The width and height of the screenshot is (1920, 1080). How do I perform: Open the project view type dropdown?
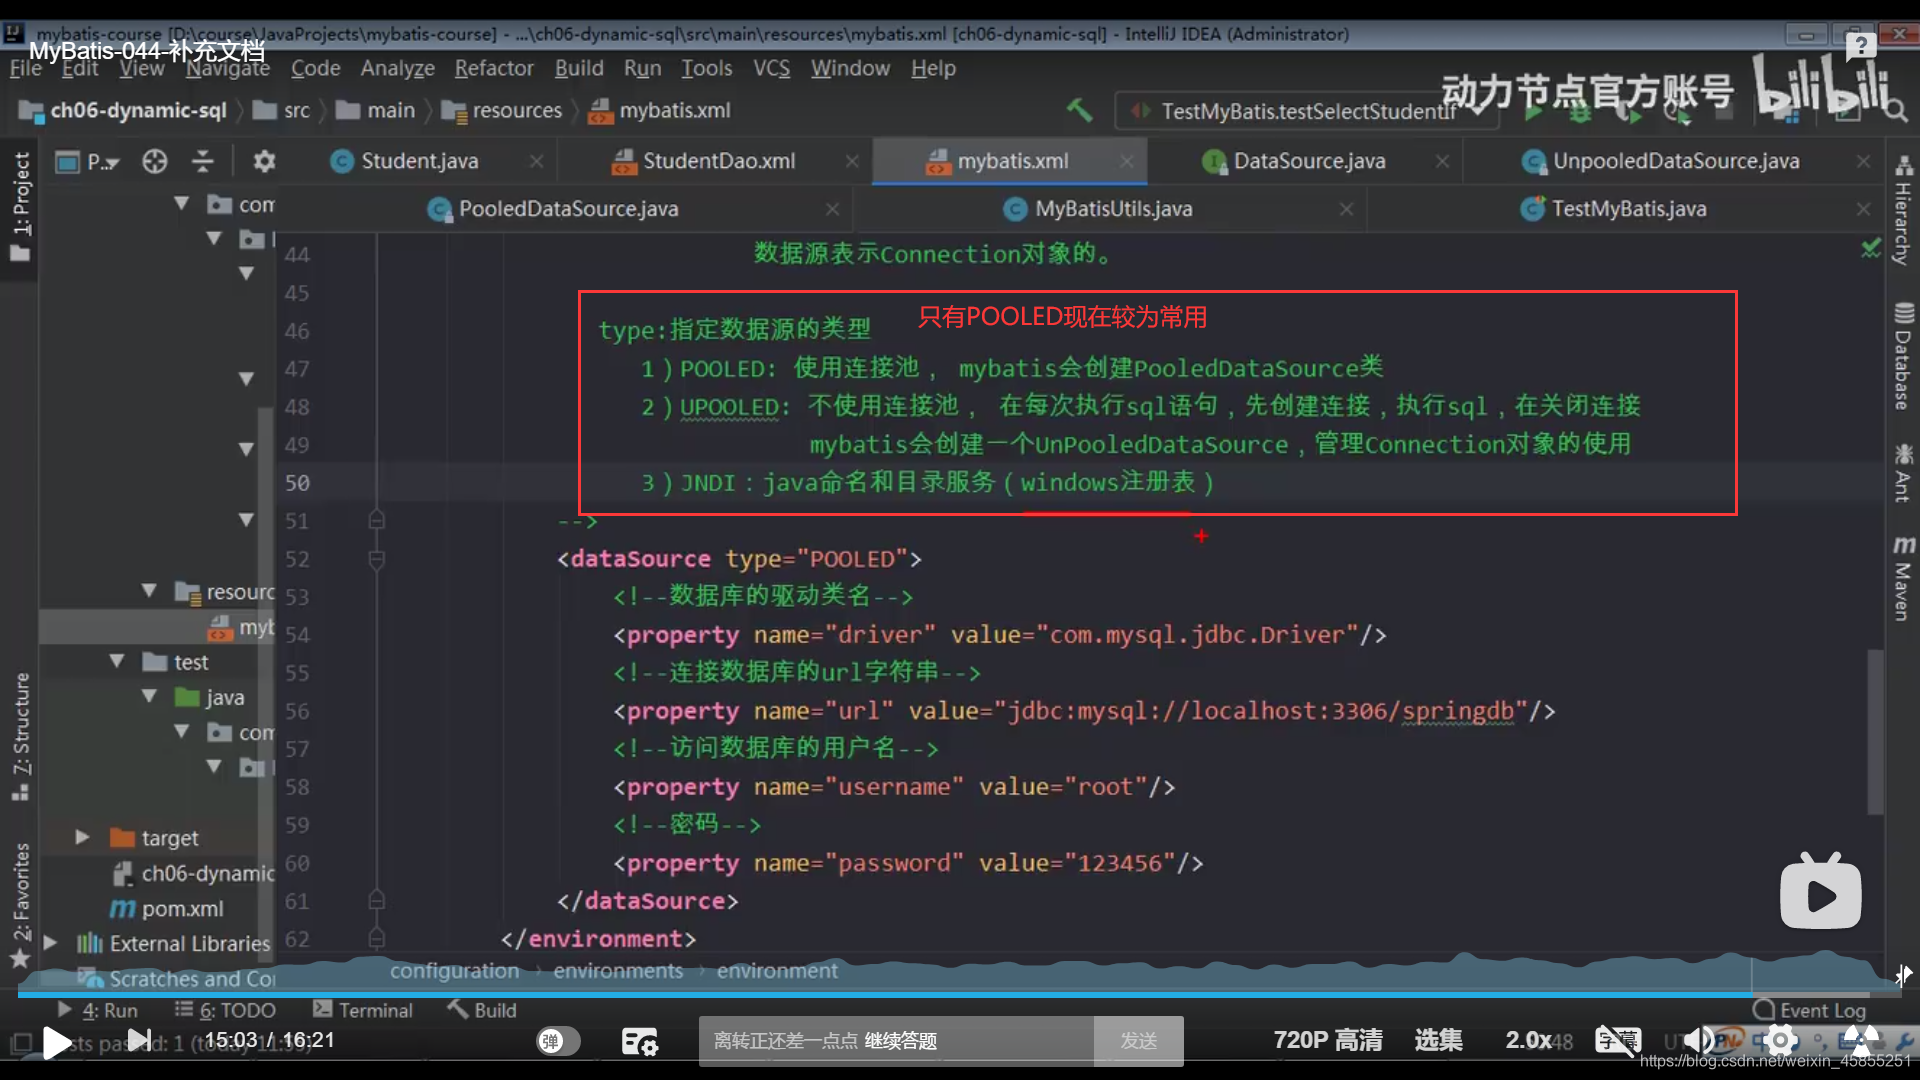pos(88,161)
